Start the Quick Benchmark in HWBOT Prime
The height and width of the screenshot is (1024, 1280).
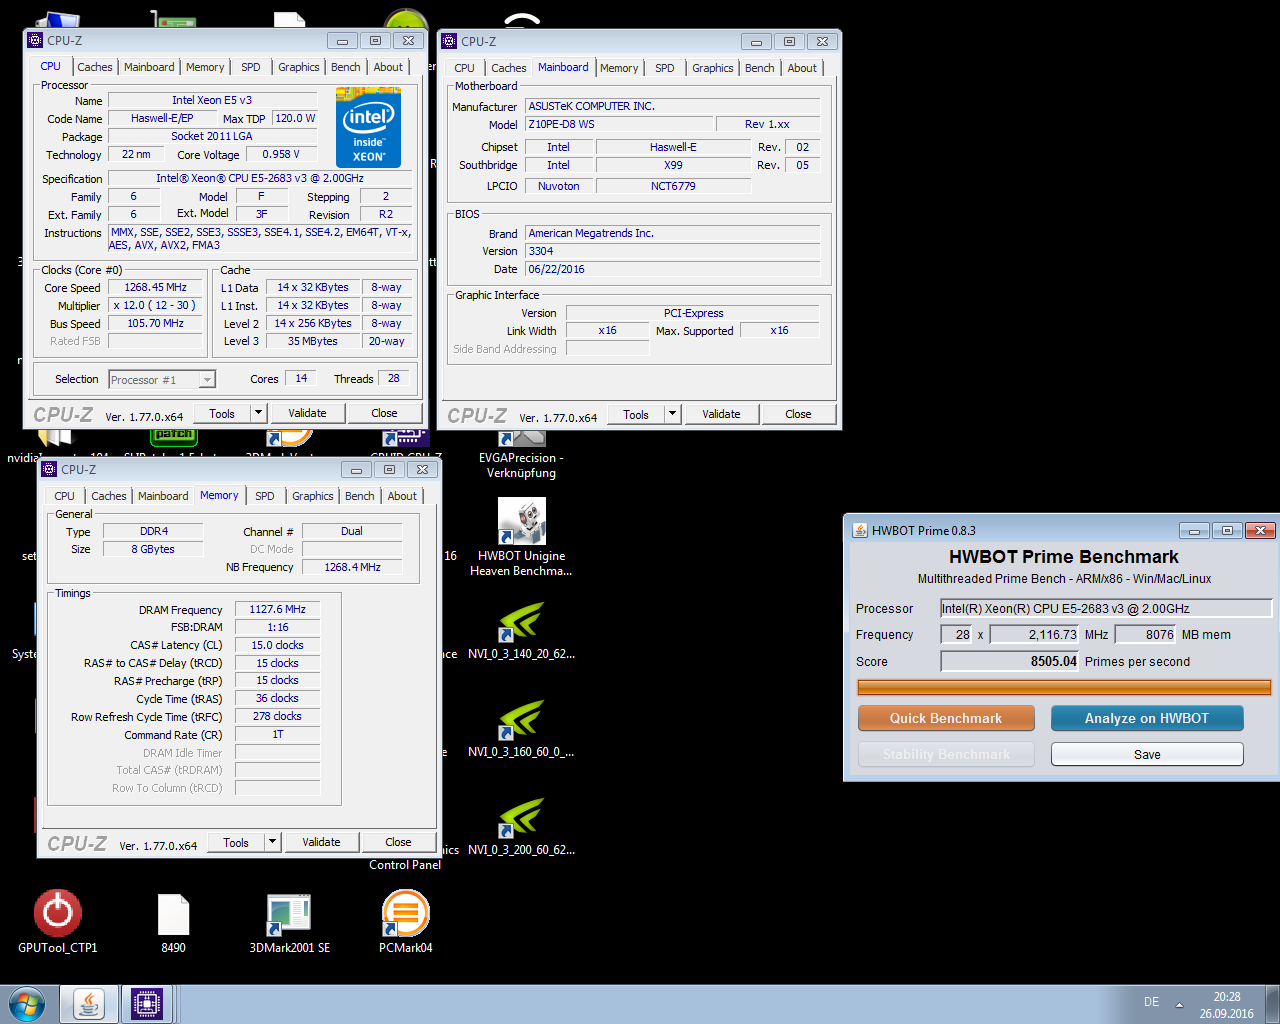tap(946, 718)
